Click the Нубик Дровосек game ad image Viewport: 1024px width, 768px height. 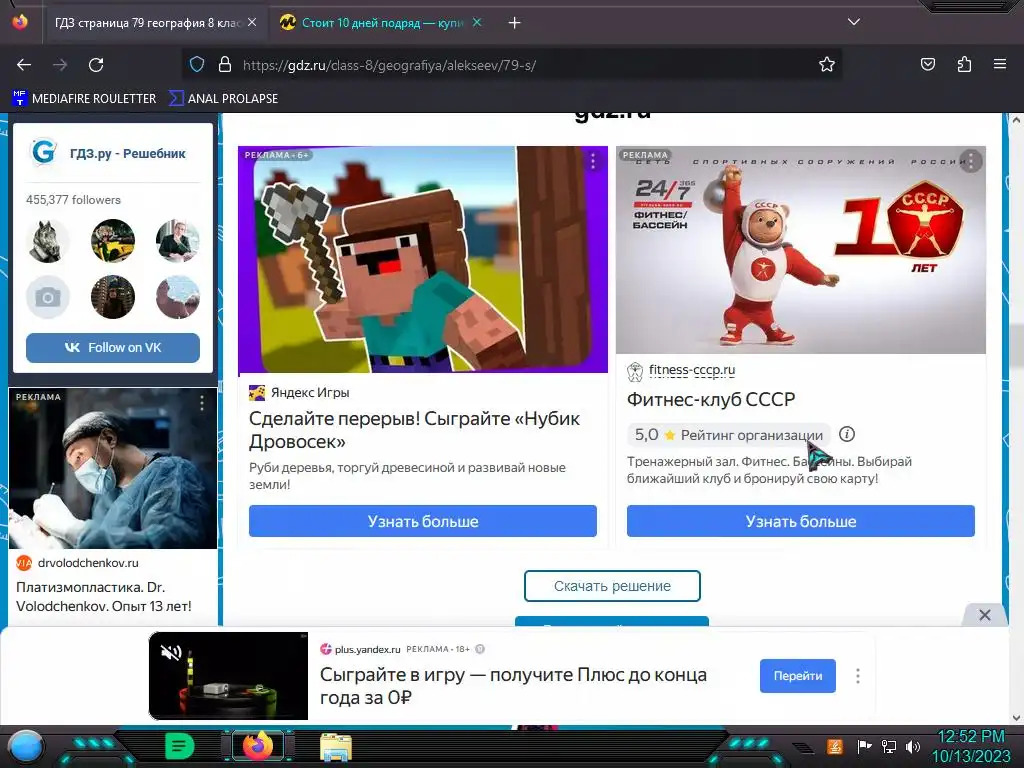click(x=423, y=259)
